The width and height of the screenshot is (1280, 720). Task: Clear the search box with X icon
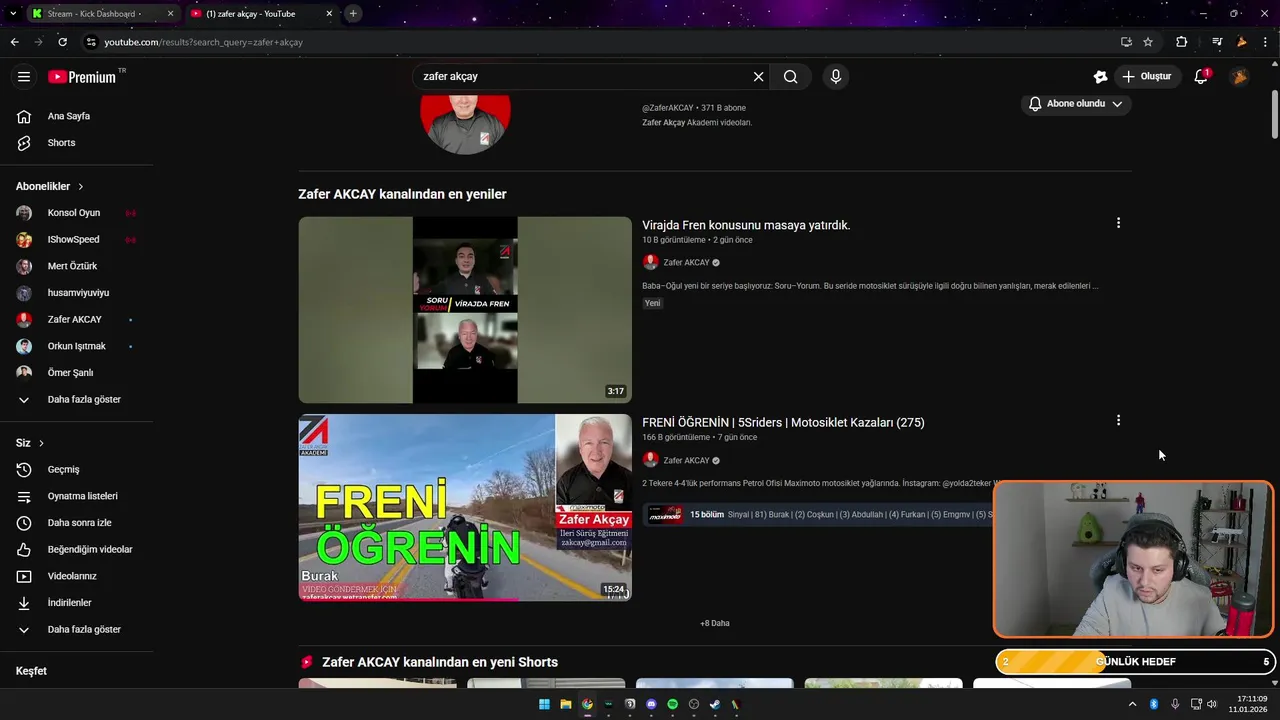[758, 77]
